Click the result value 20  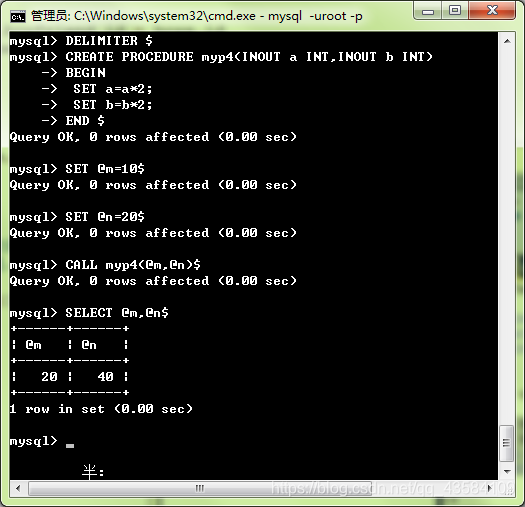pyautogui.click(x=49, y=377)
